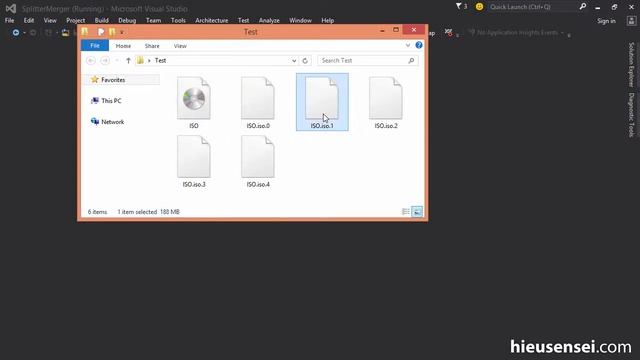Open the Architecture menu

[211, 20]
